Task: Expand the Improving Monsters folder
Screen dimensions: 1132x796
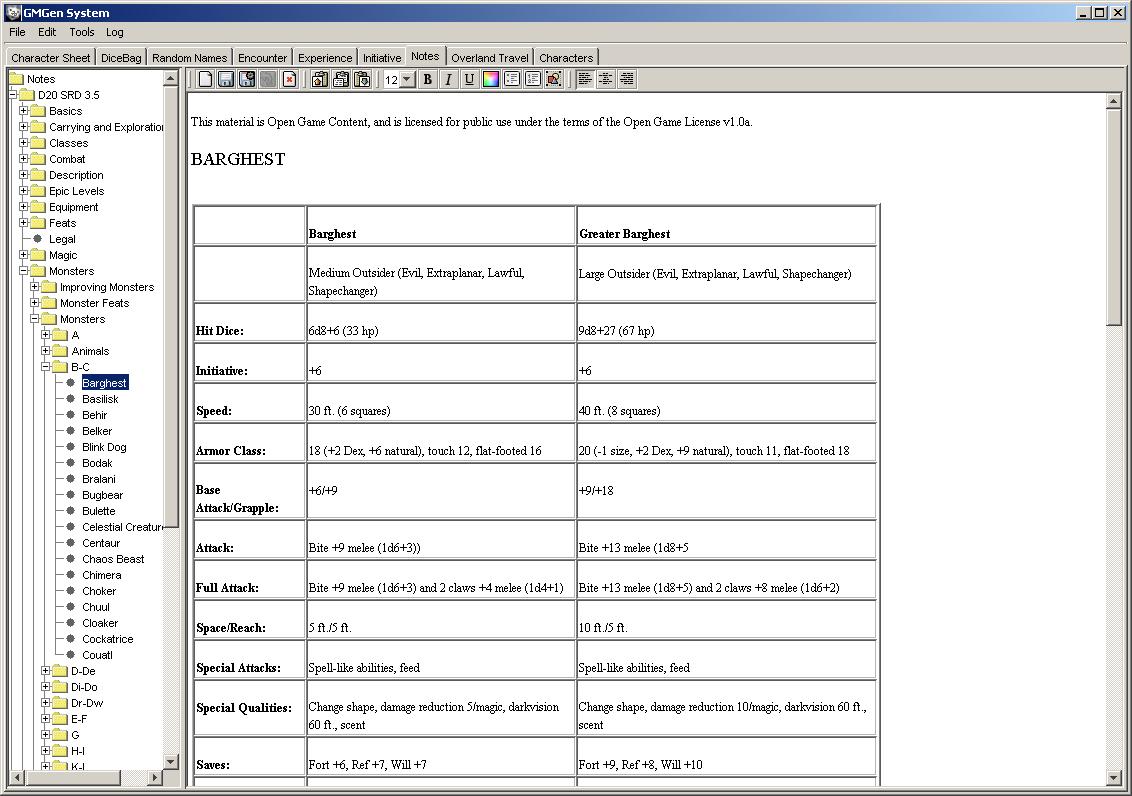Action: (35, 287)
